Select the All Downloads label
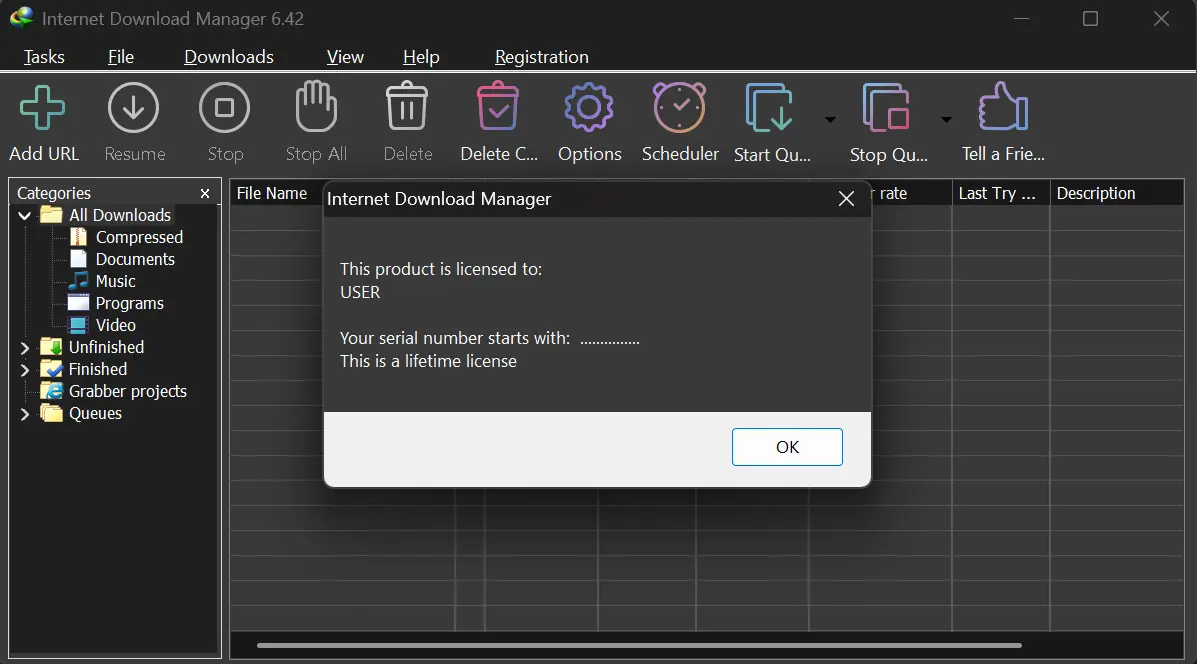Image resolution: width=1197 pixels, height=664 pixels. pos(120,215)
